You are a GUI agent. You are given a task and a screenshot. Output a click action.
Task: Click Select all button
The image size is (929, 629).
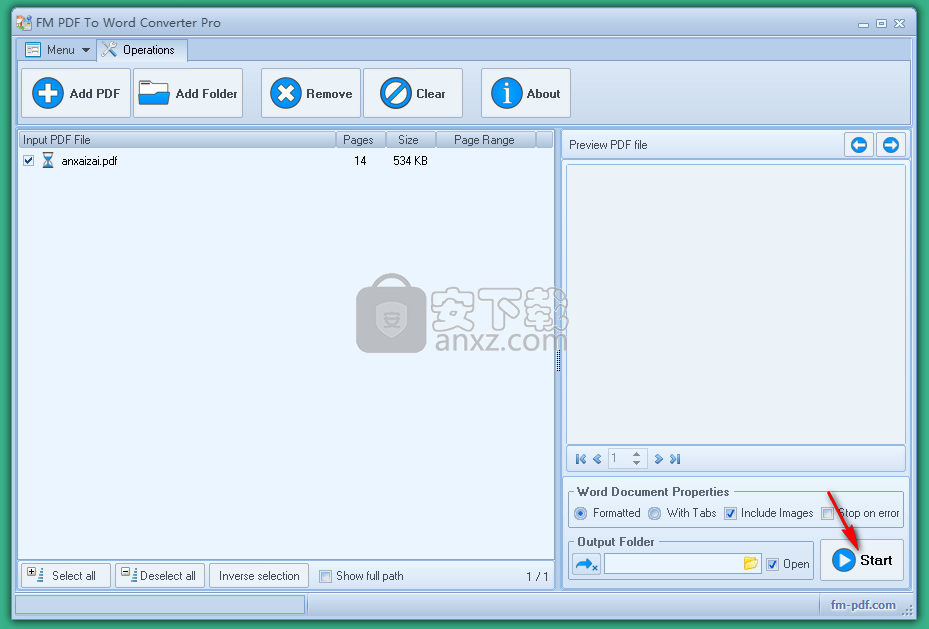pyautogui.click(x=66, y=576)
